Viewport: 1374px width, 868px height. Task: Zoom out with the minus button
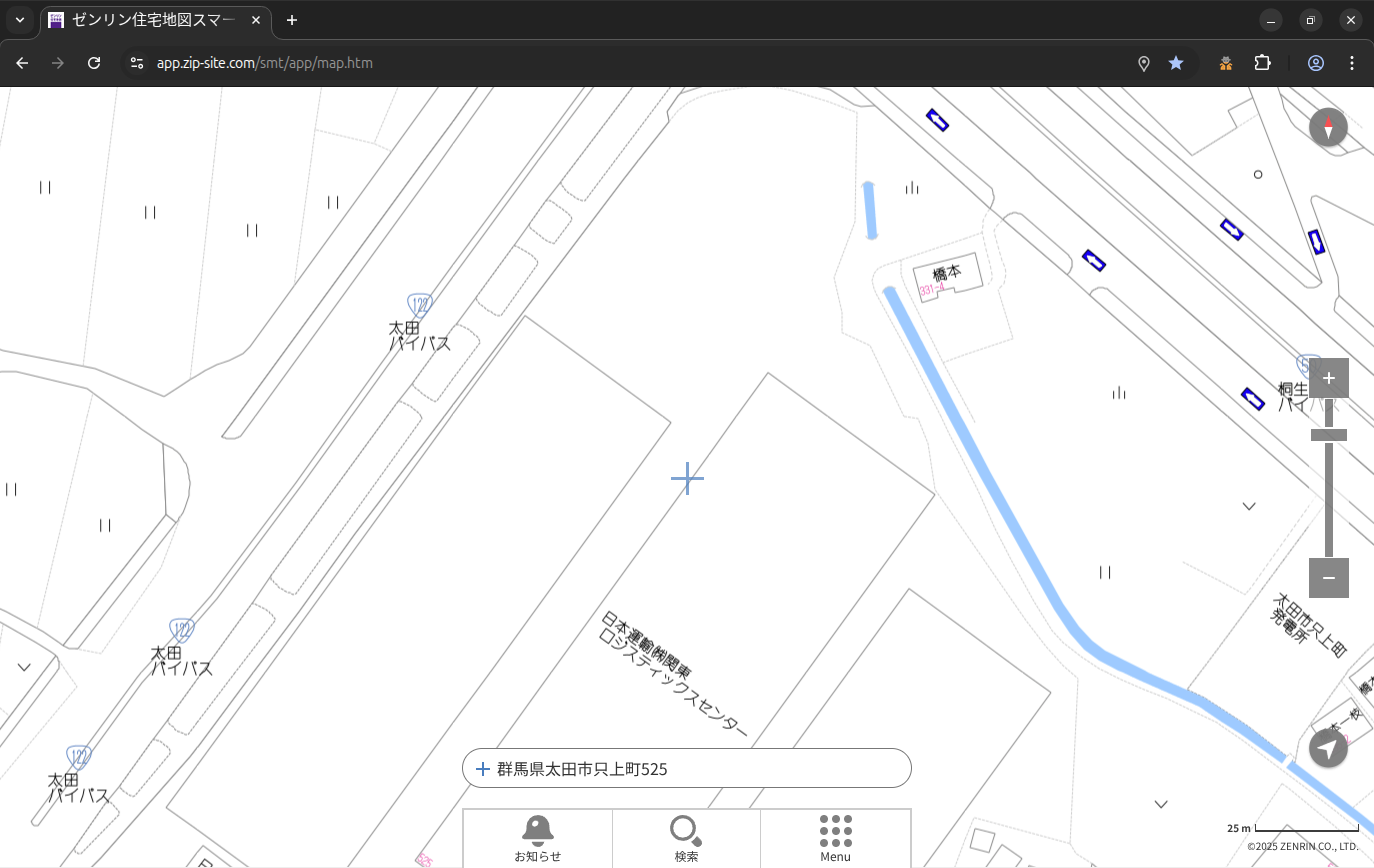coord(1328,578)
